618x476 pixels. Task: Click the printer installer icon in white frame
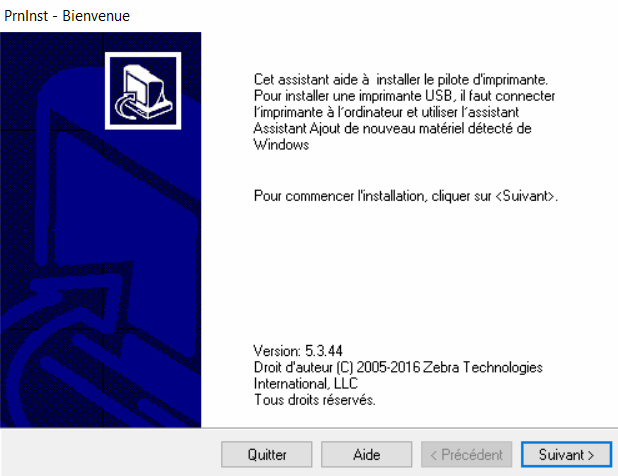click(143, 91)
